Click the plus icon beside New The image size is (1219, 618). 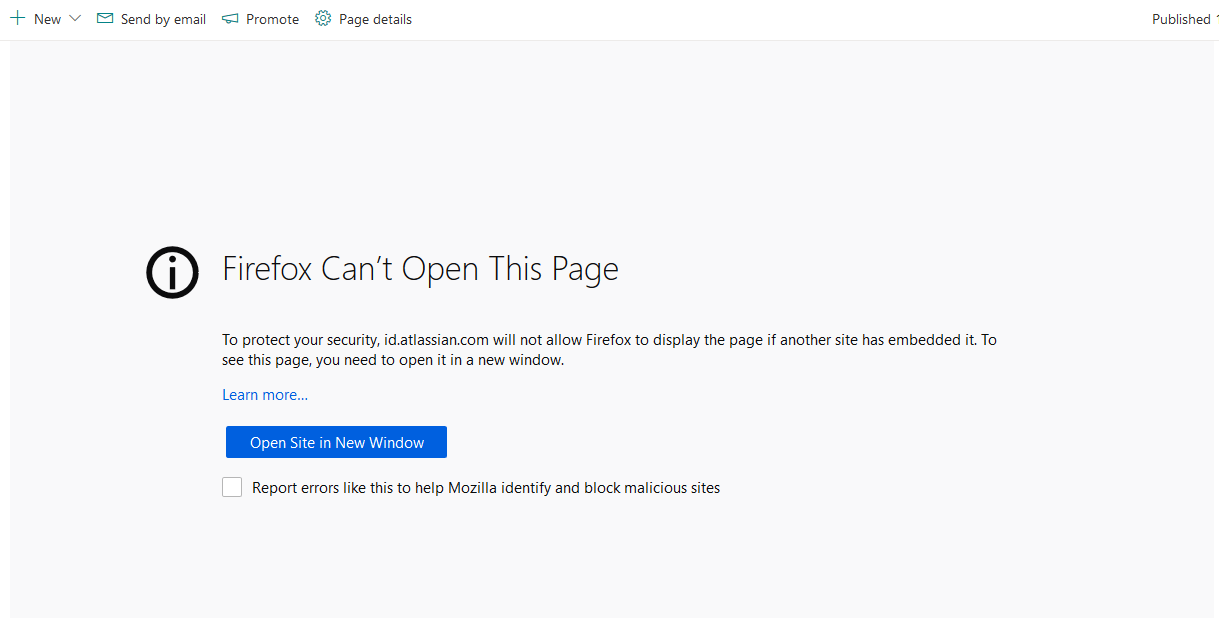click(x=17, y=18)
